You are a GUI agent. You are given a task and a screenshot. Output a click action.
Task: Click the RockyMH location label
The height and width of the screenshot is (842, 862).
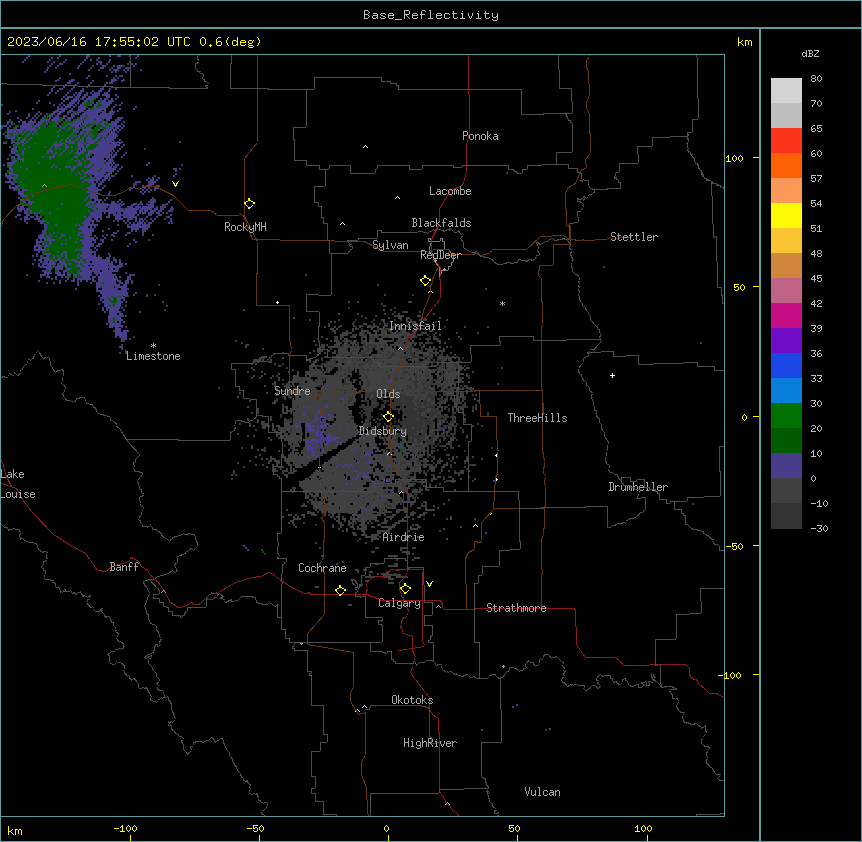coord(245,226)
